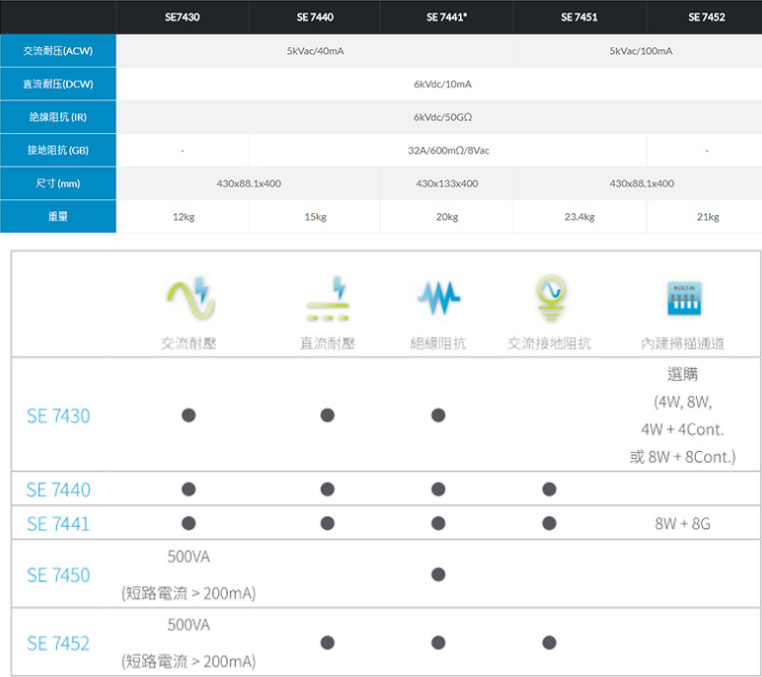Image resolution: width=762 pixels, height=677 pixels.
Task: Click the SE 7440 AC withstand dot
Action: pos(189,489)
